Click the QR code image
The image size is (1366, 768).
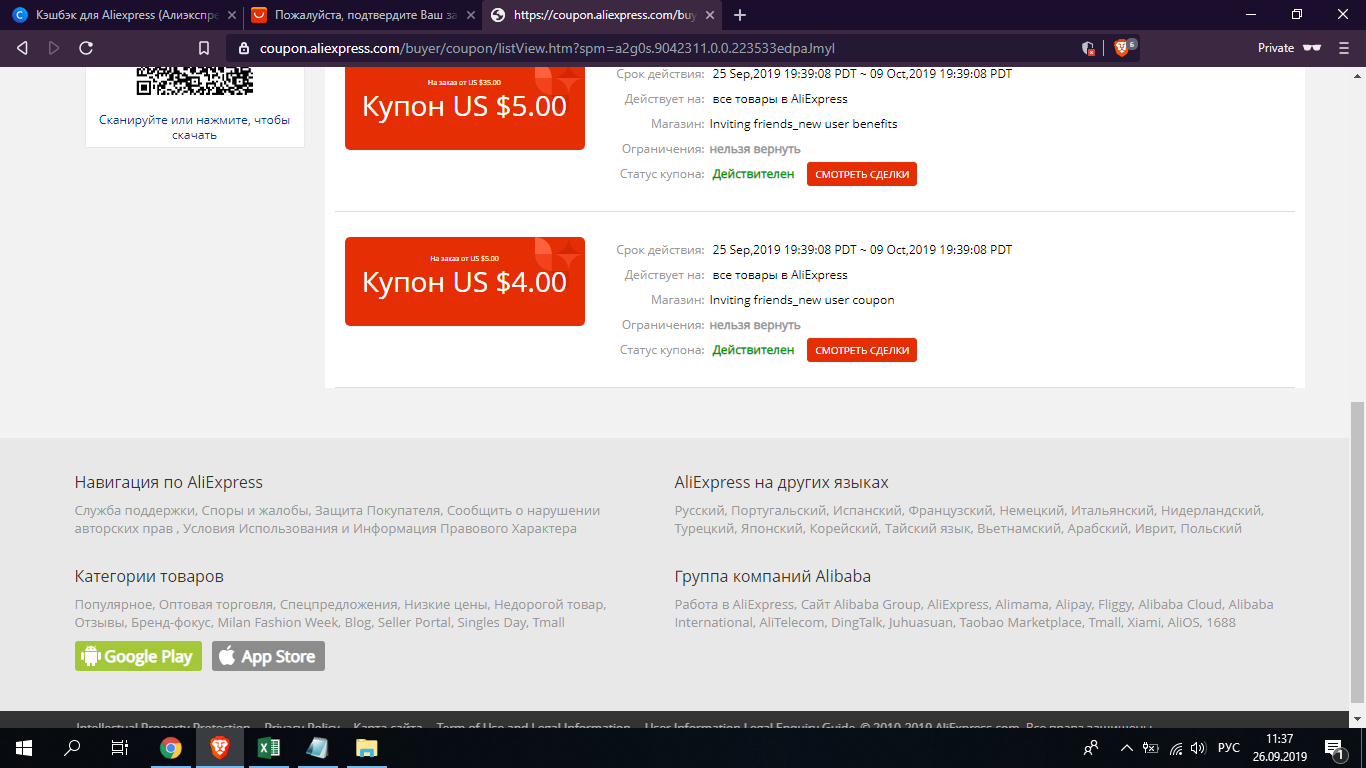pyautogui.click(x=195, y=81)
